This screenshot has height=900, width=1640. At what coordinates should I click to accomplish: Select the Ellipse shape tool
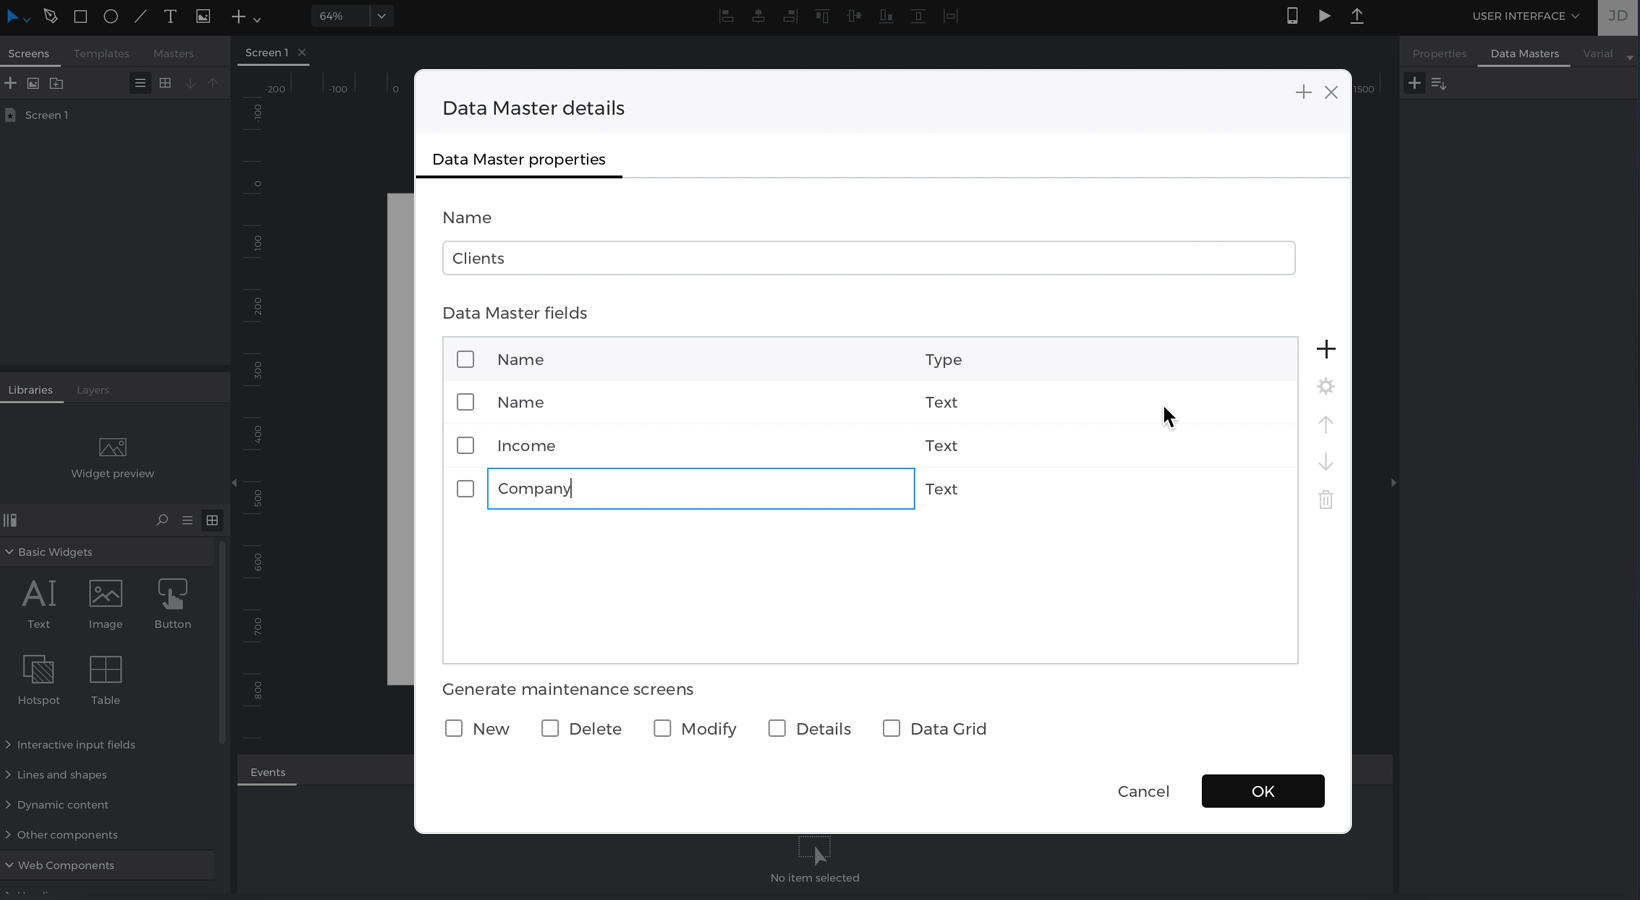click(x=111, y=16)
